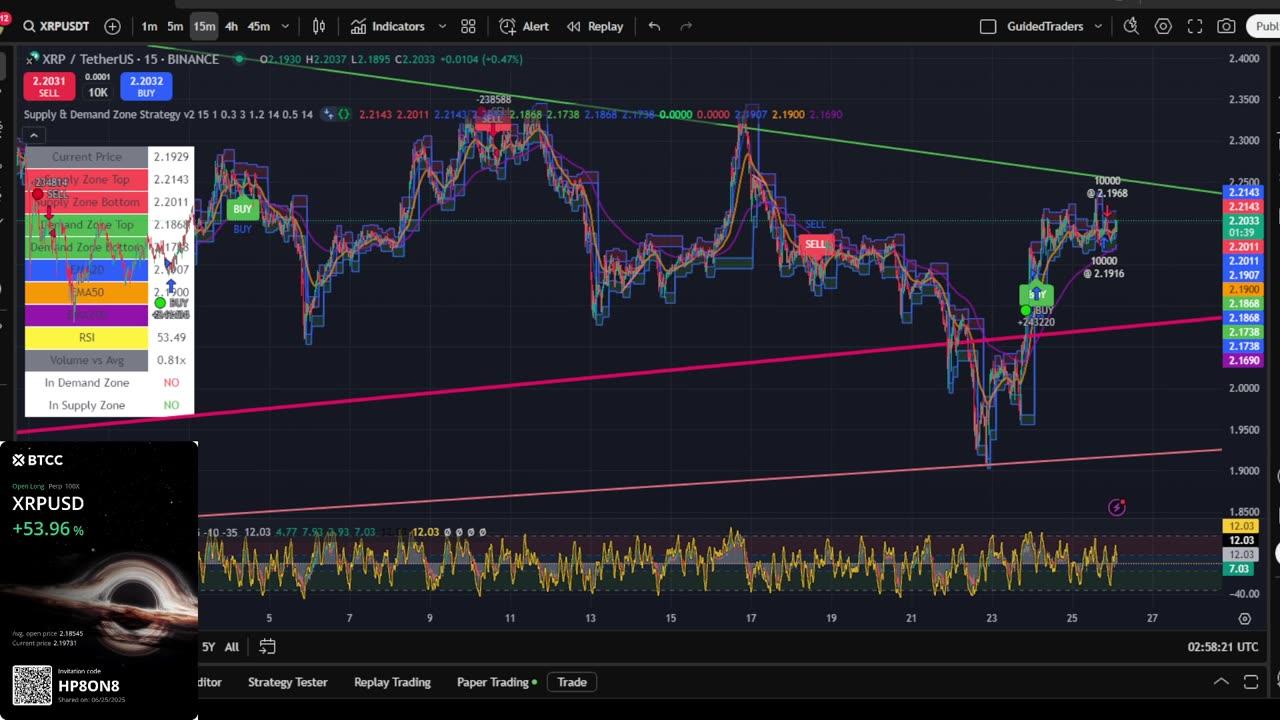Viewport: 1280px width, 720px height.
Task: Open chart settings hexagon icon
Action: point(1163,26)
